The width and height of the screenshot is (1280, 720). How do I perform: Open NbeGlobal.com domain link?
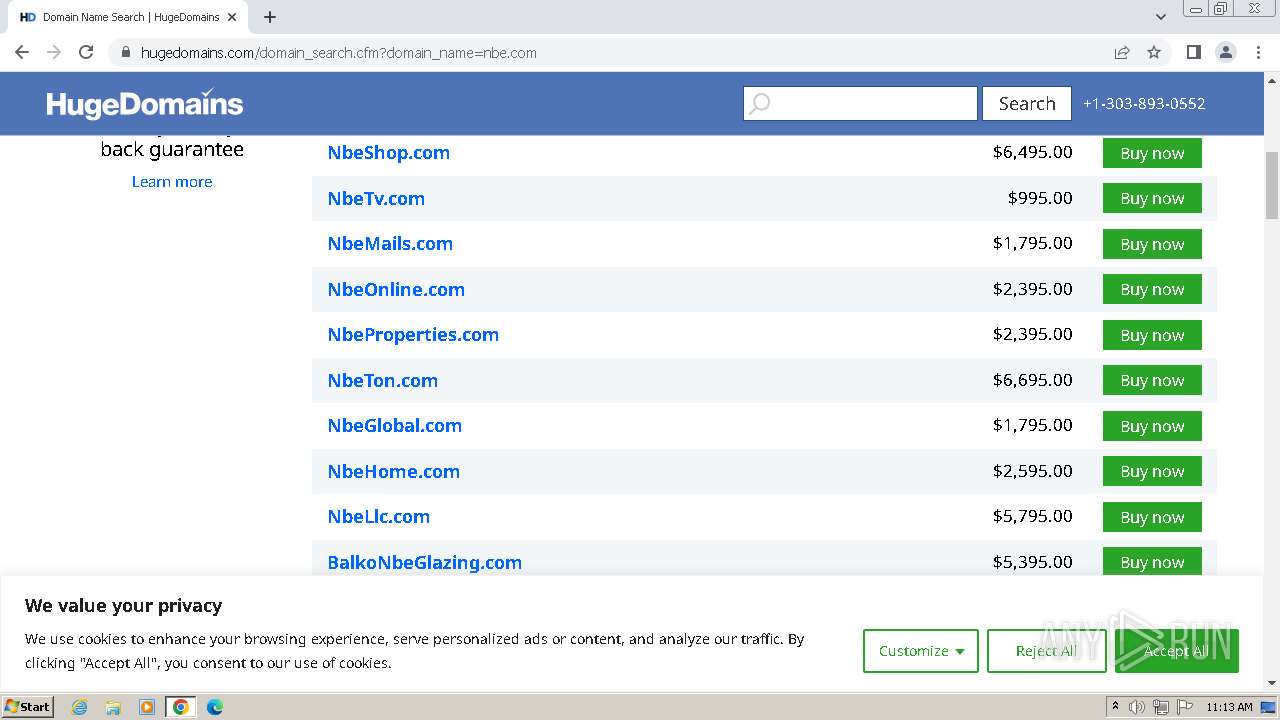[x=395, y=426]
